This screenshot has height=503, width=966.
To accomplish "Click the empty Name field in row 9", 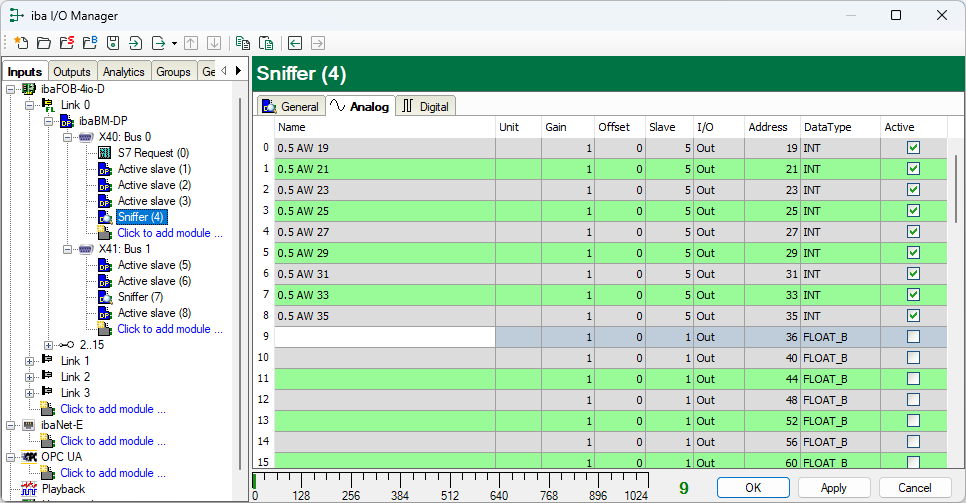I will (385, 337).
